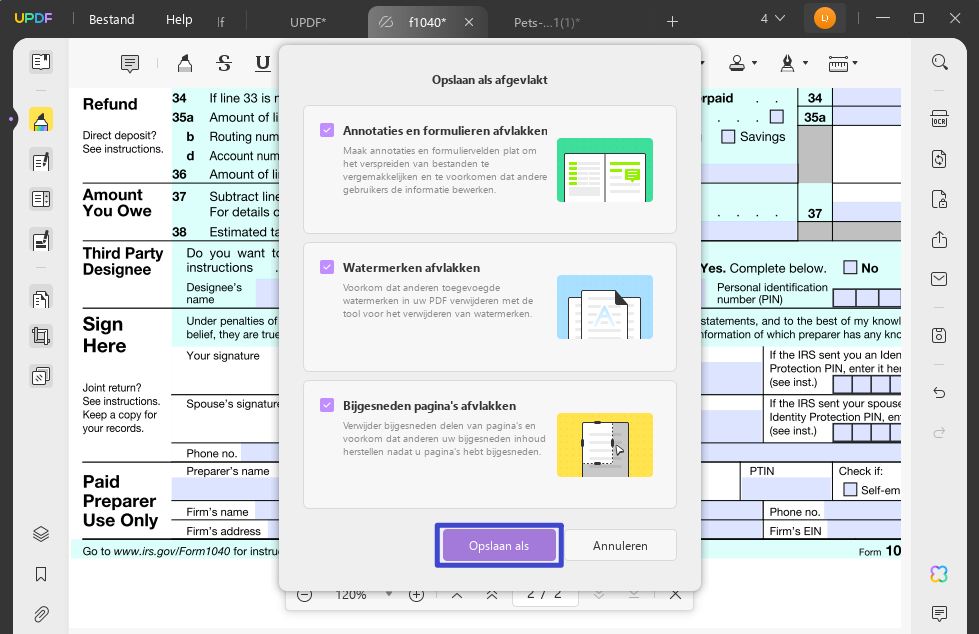Switch to the lf tab

click(x=220, y=22)
